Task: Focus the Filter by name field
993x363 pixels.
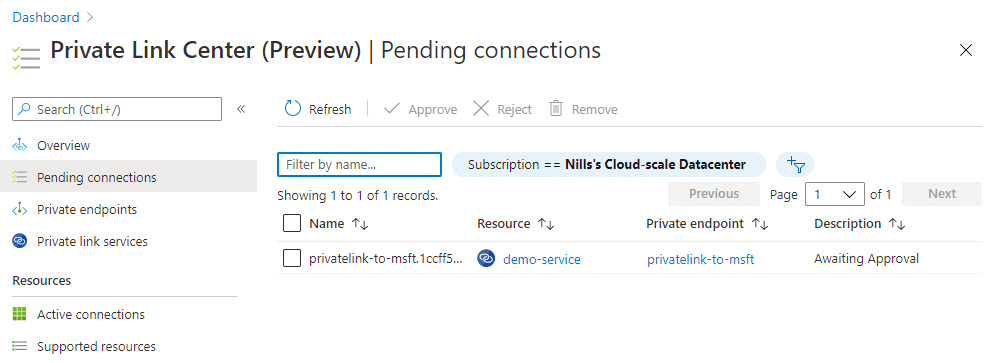Action: (359, 165)
